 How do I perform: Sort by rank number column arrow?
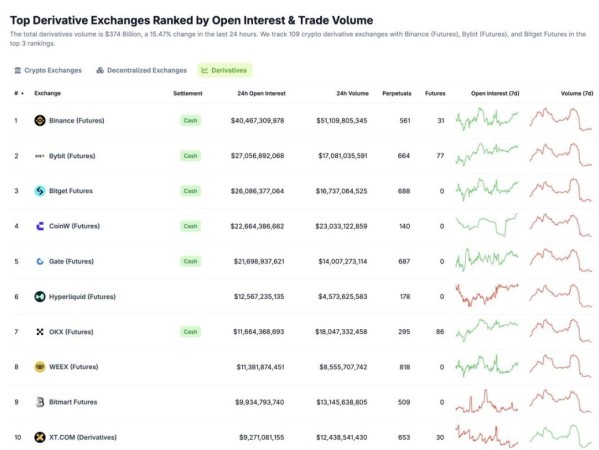[x=23, y=93]
